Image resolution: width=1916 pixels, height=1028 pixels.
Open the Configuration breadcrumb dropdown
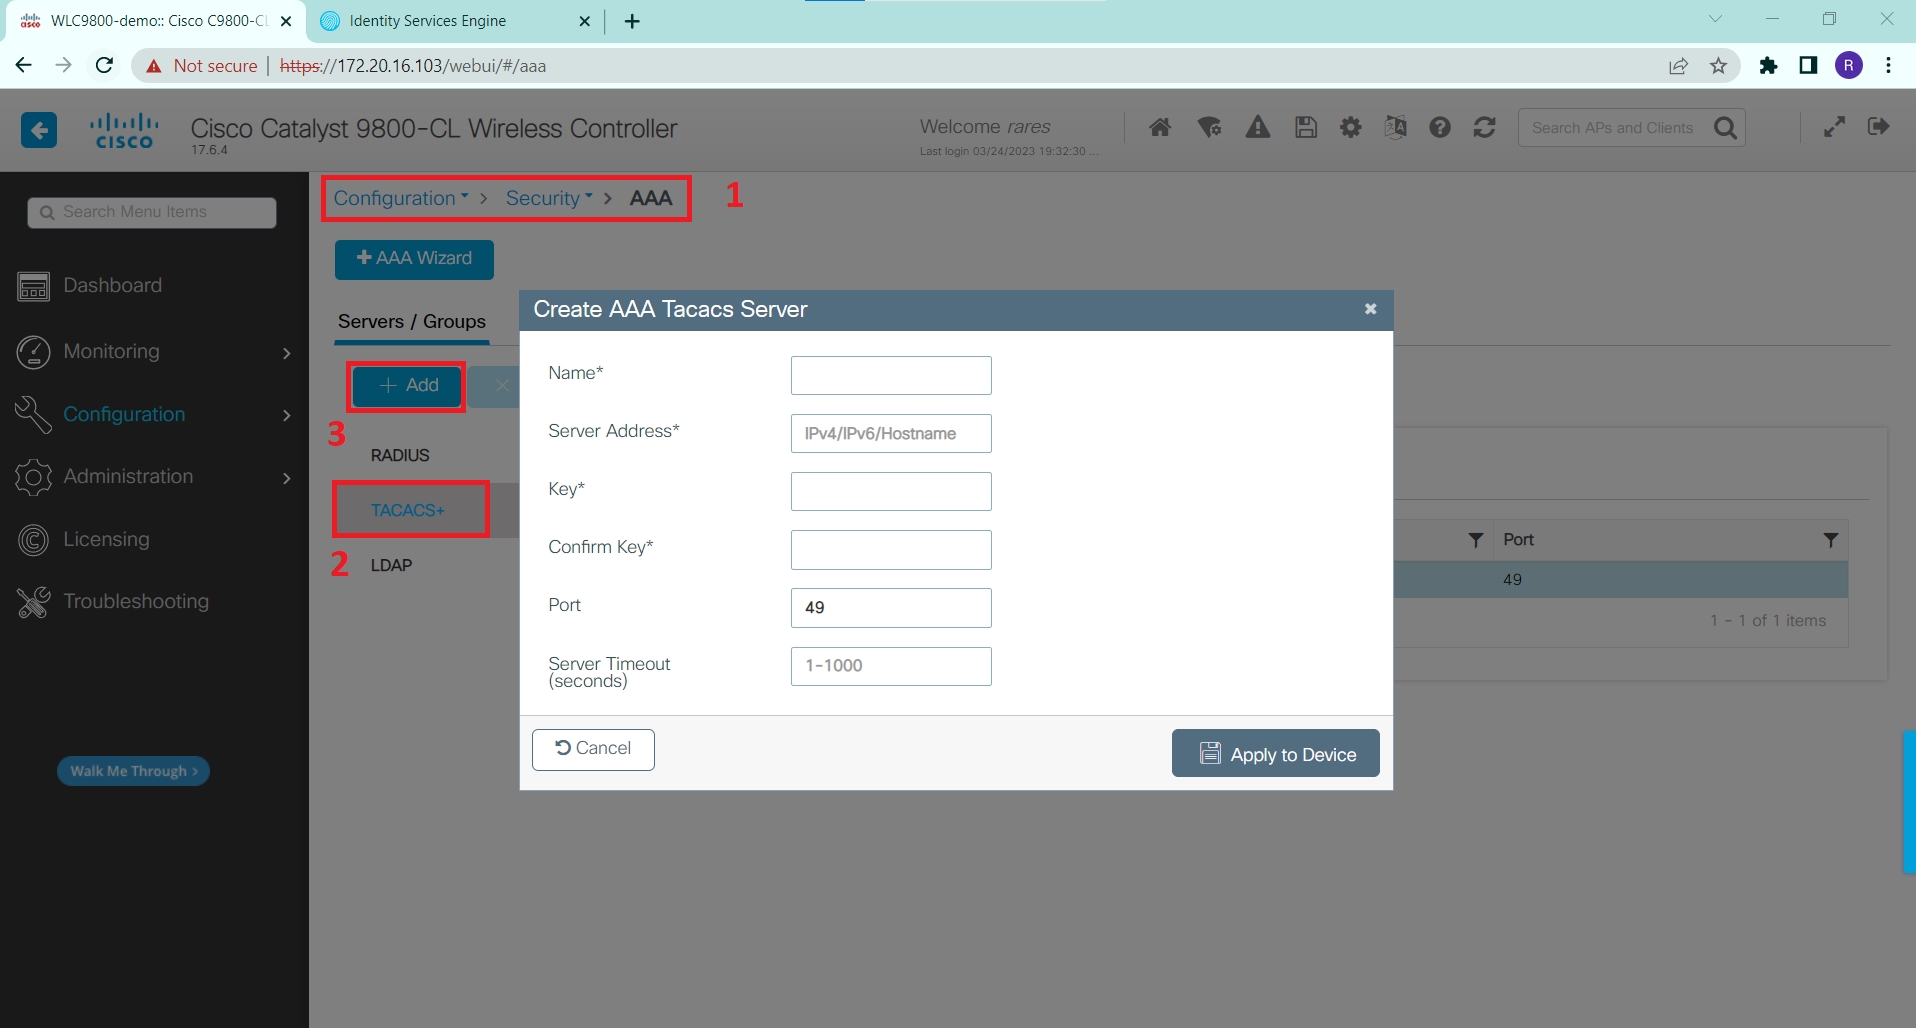pos(401,198)
